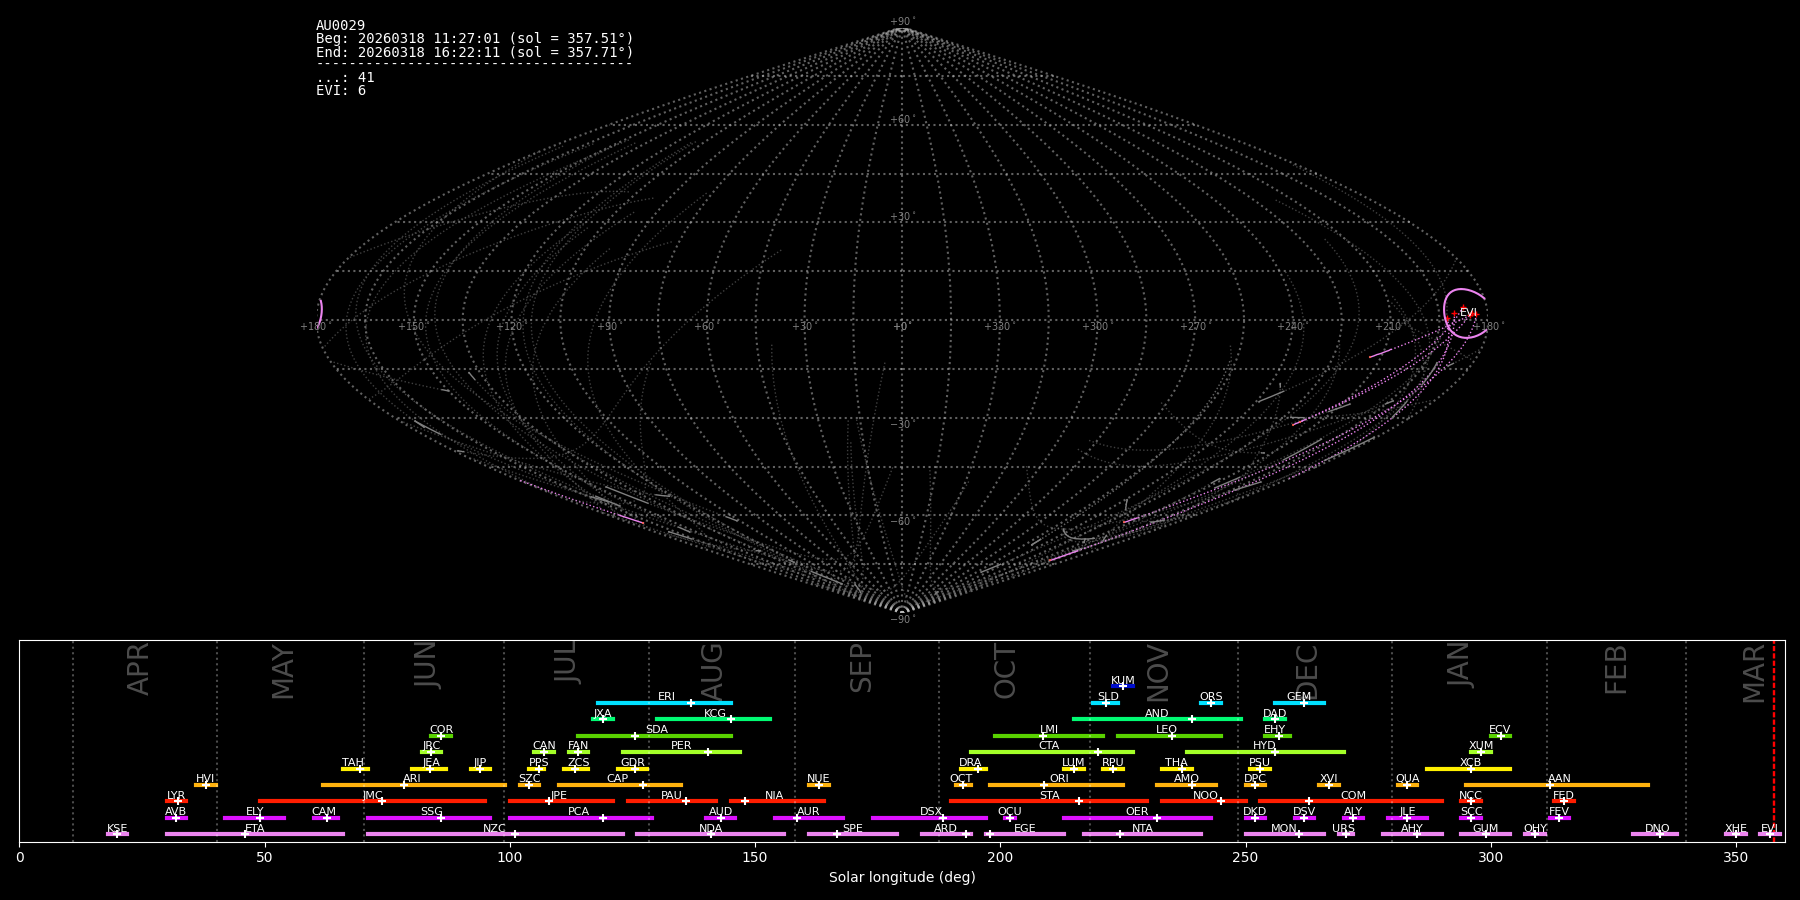The image size is (1800, 900).
Task: Click the '...: 41' count line
Action: (x=345, y=78)
